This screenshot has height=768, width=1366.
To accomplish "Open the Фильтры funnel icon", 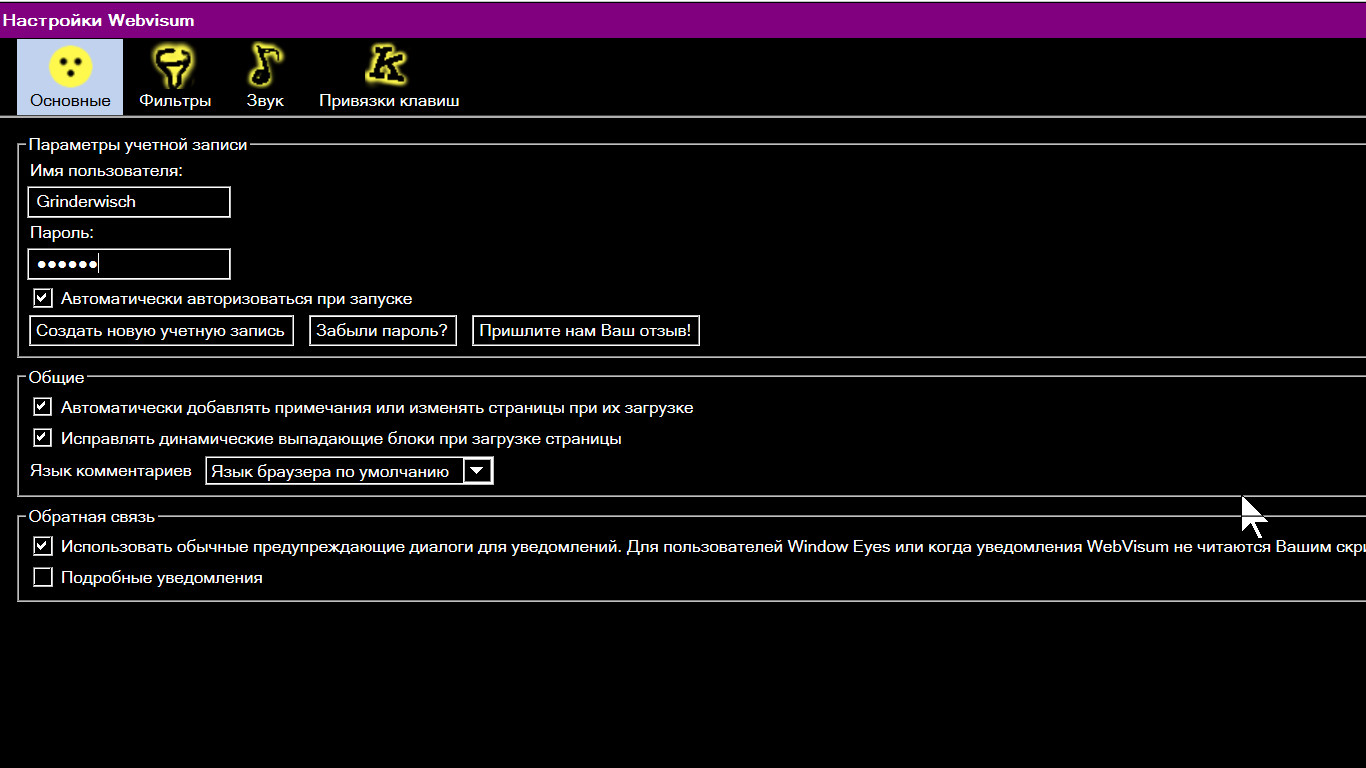I will 174,66.
